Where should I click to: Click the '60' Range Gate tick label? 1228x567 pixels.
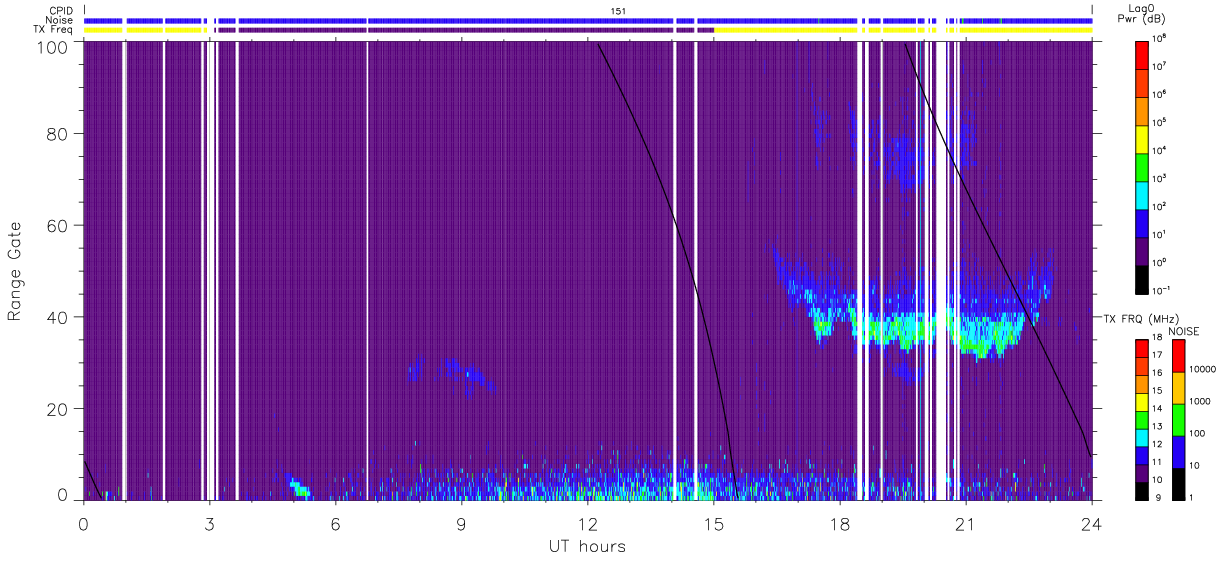[56, 225]
